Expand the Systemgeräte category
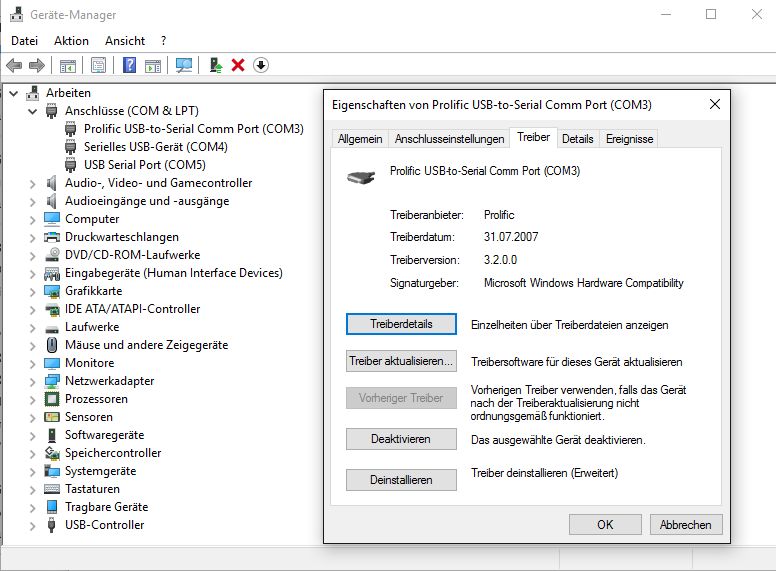The height and width of the screenshot is (571, 776). (x=32, y=472)
